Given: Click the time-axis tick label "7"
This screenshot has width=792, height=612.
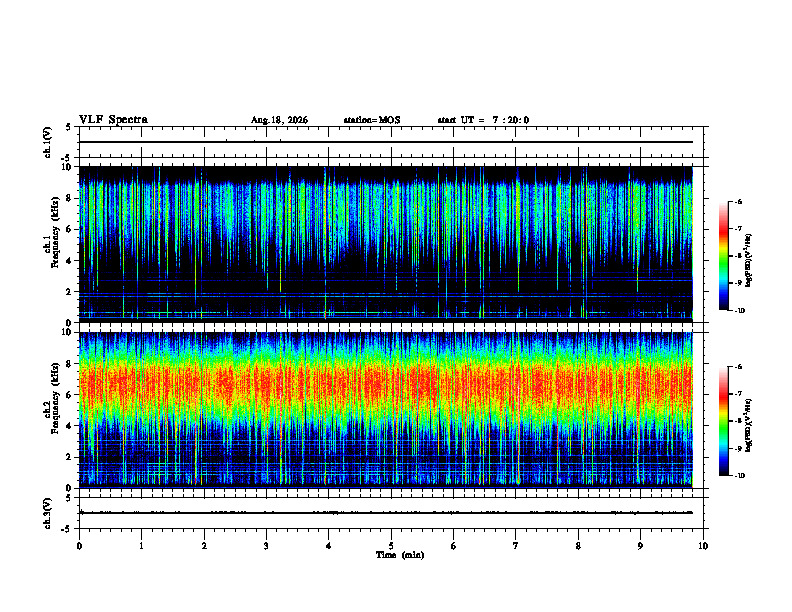Looking at the screenshot, I should click(516, 546).
